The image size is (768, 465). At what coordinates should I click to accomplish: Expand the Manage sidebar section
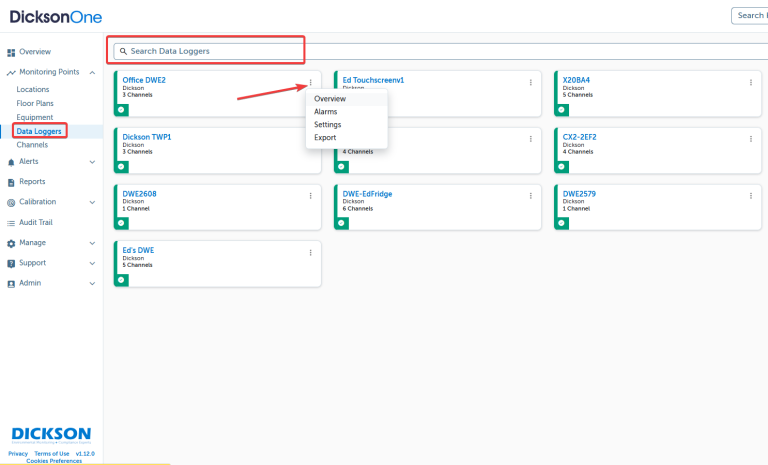click(92, 243)
